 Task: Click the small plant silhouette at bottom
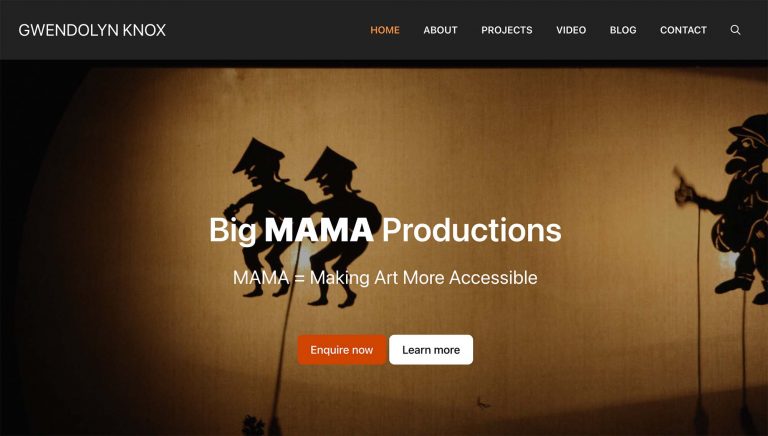[x=253, y=425]
